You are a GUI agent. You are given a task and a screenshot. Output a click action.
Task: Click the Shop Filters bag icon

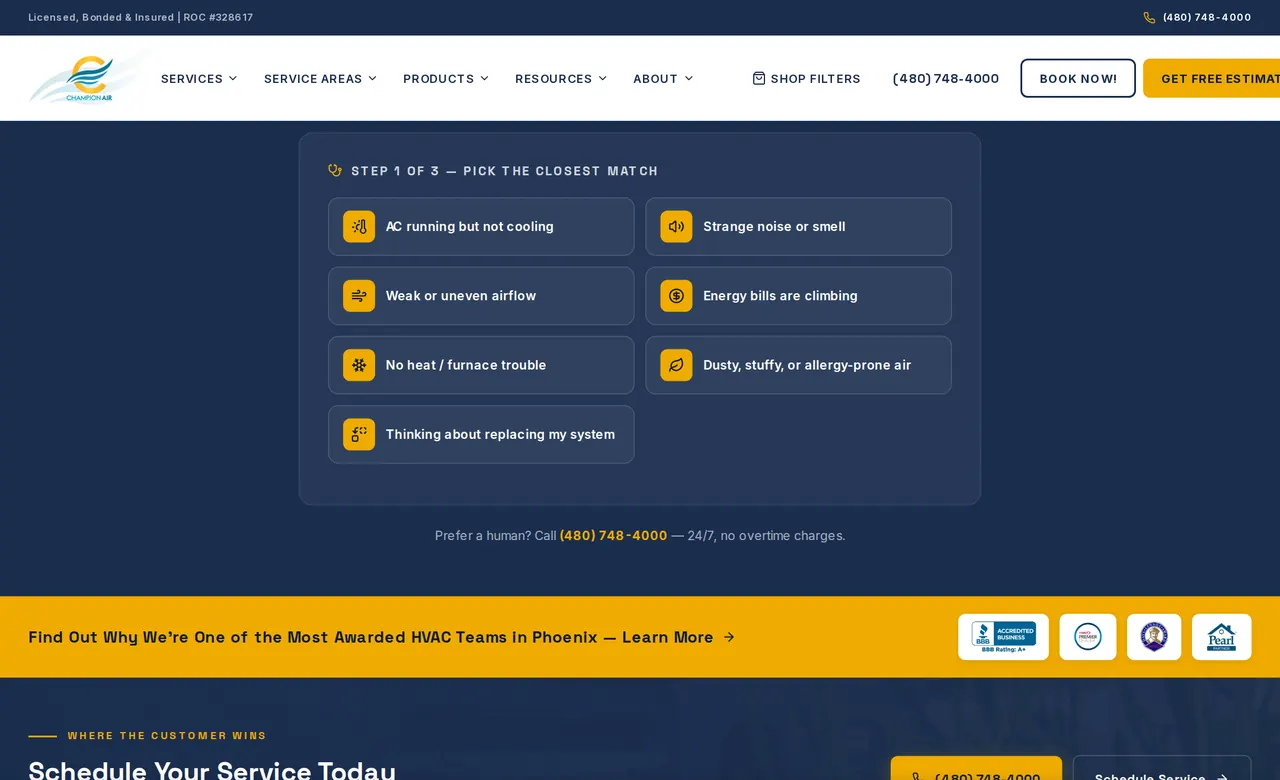759,78
